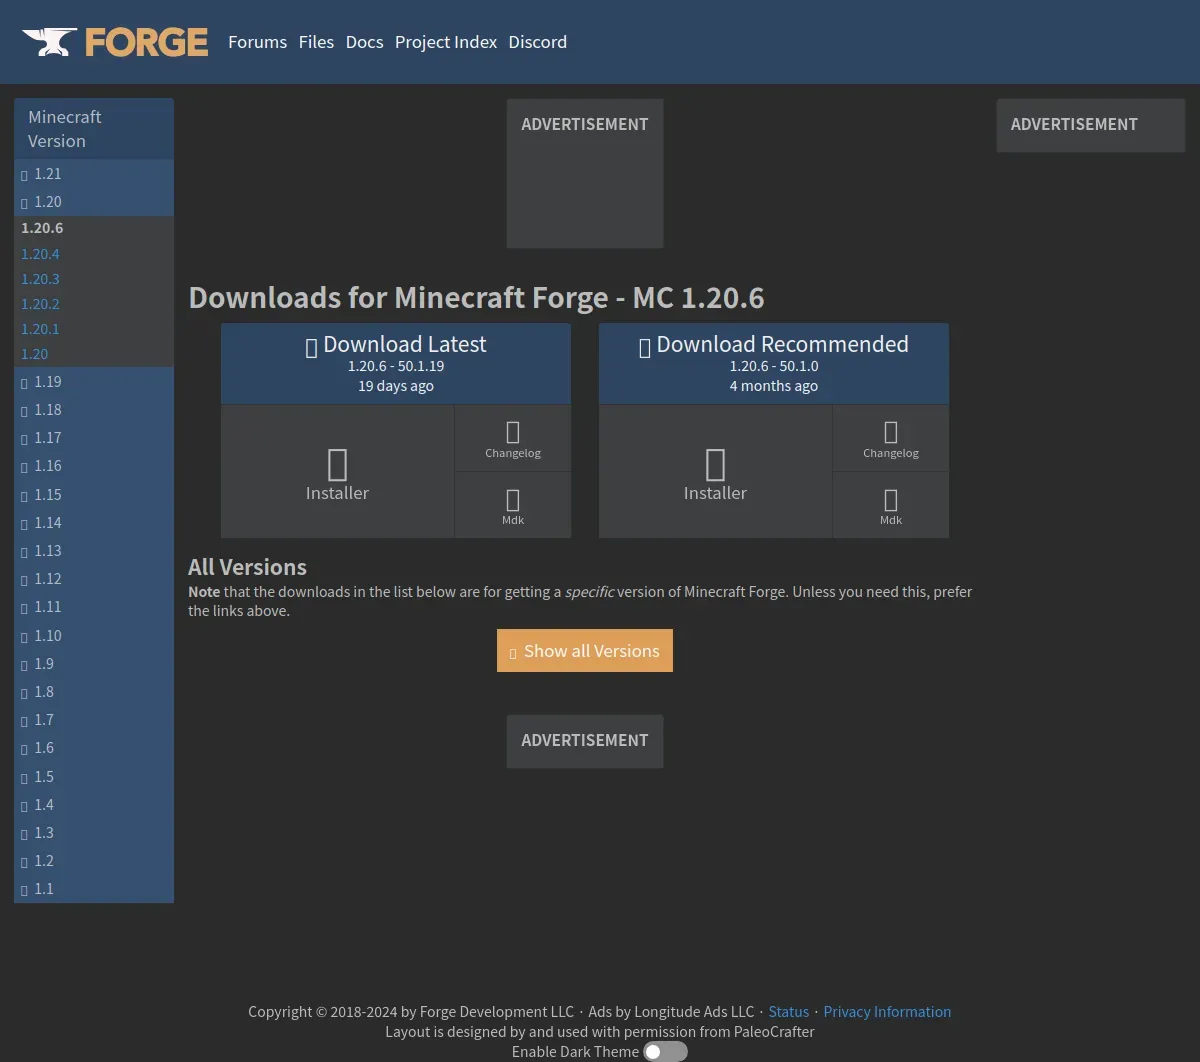The width and height of the screenshot is (1200, 1062).
Task: Expand the 1.13 version group
Action: (94, 551)
